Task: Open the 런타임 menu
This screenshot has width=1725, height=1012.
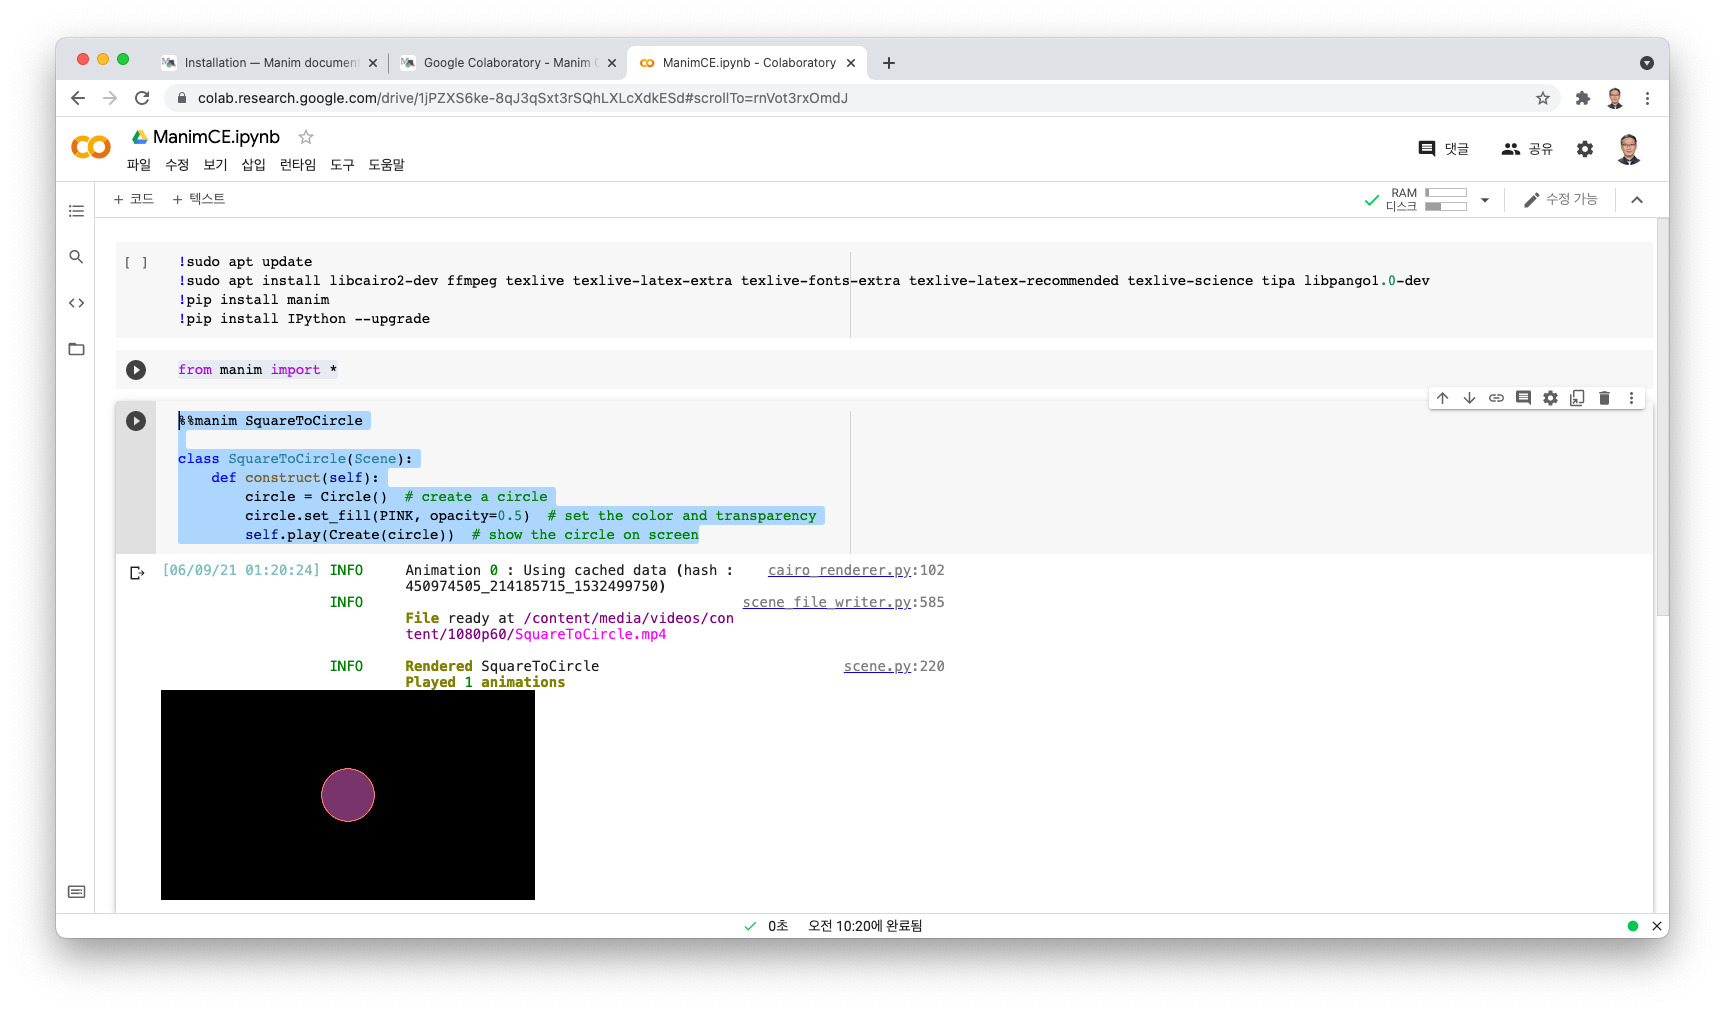Action: [x=297, y=164]
